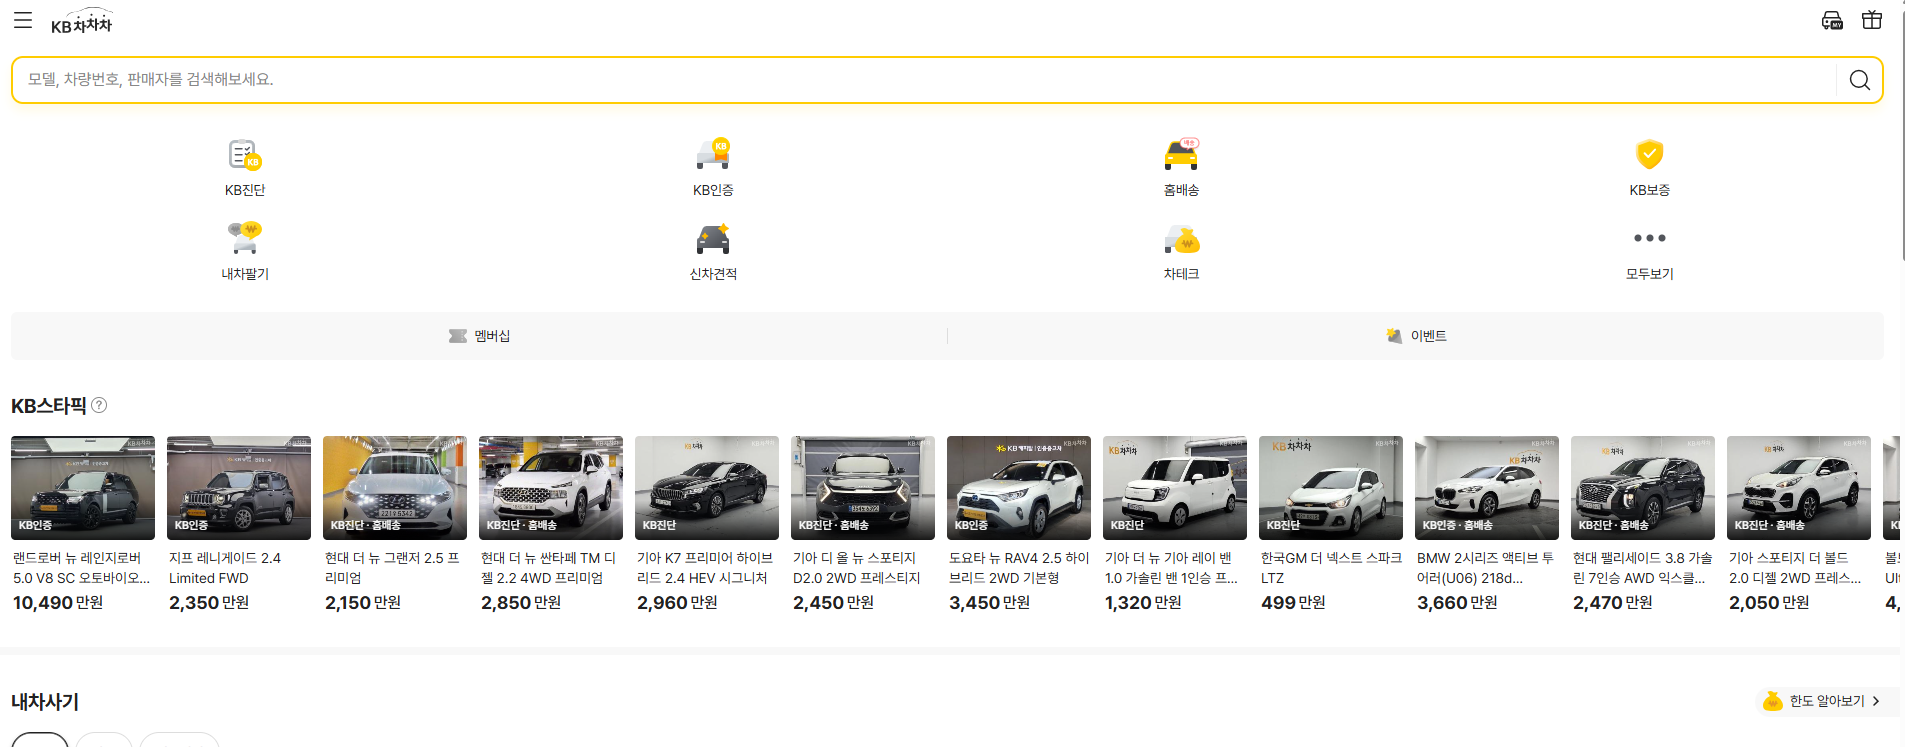Screen dimensions: 1905x747
Task: Click the 2,470 만원 price
Action: tap(1613, 603)
